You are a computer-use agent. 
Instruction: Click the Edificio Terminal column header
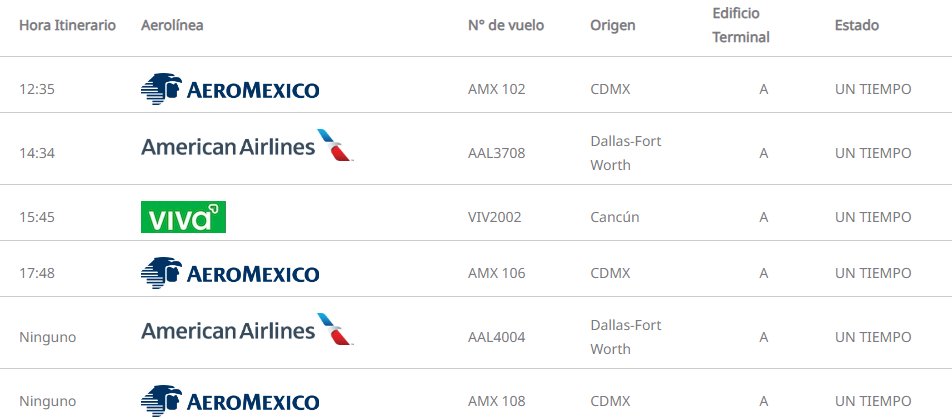[x=740, y=25]
